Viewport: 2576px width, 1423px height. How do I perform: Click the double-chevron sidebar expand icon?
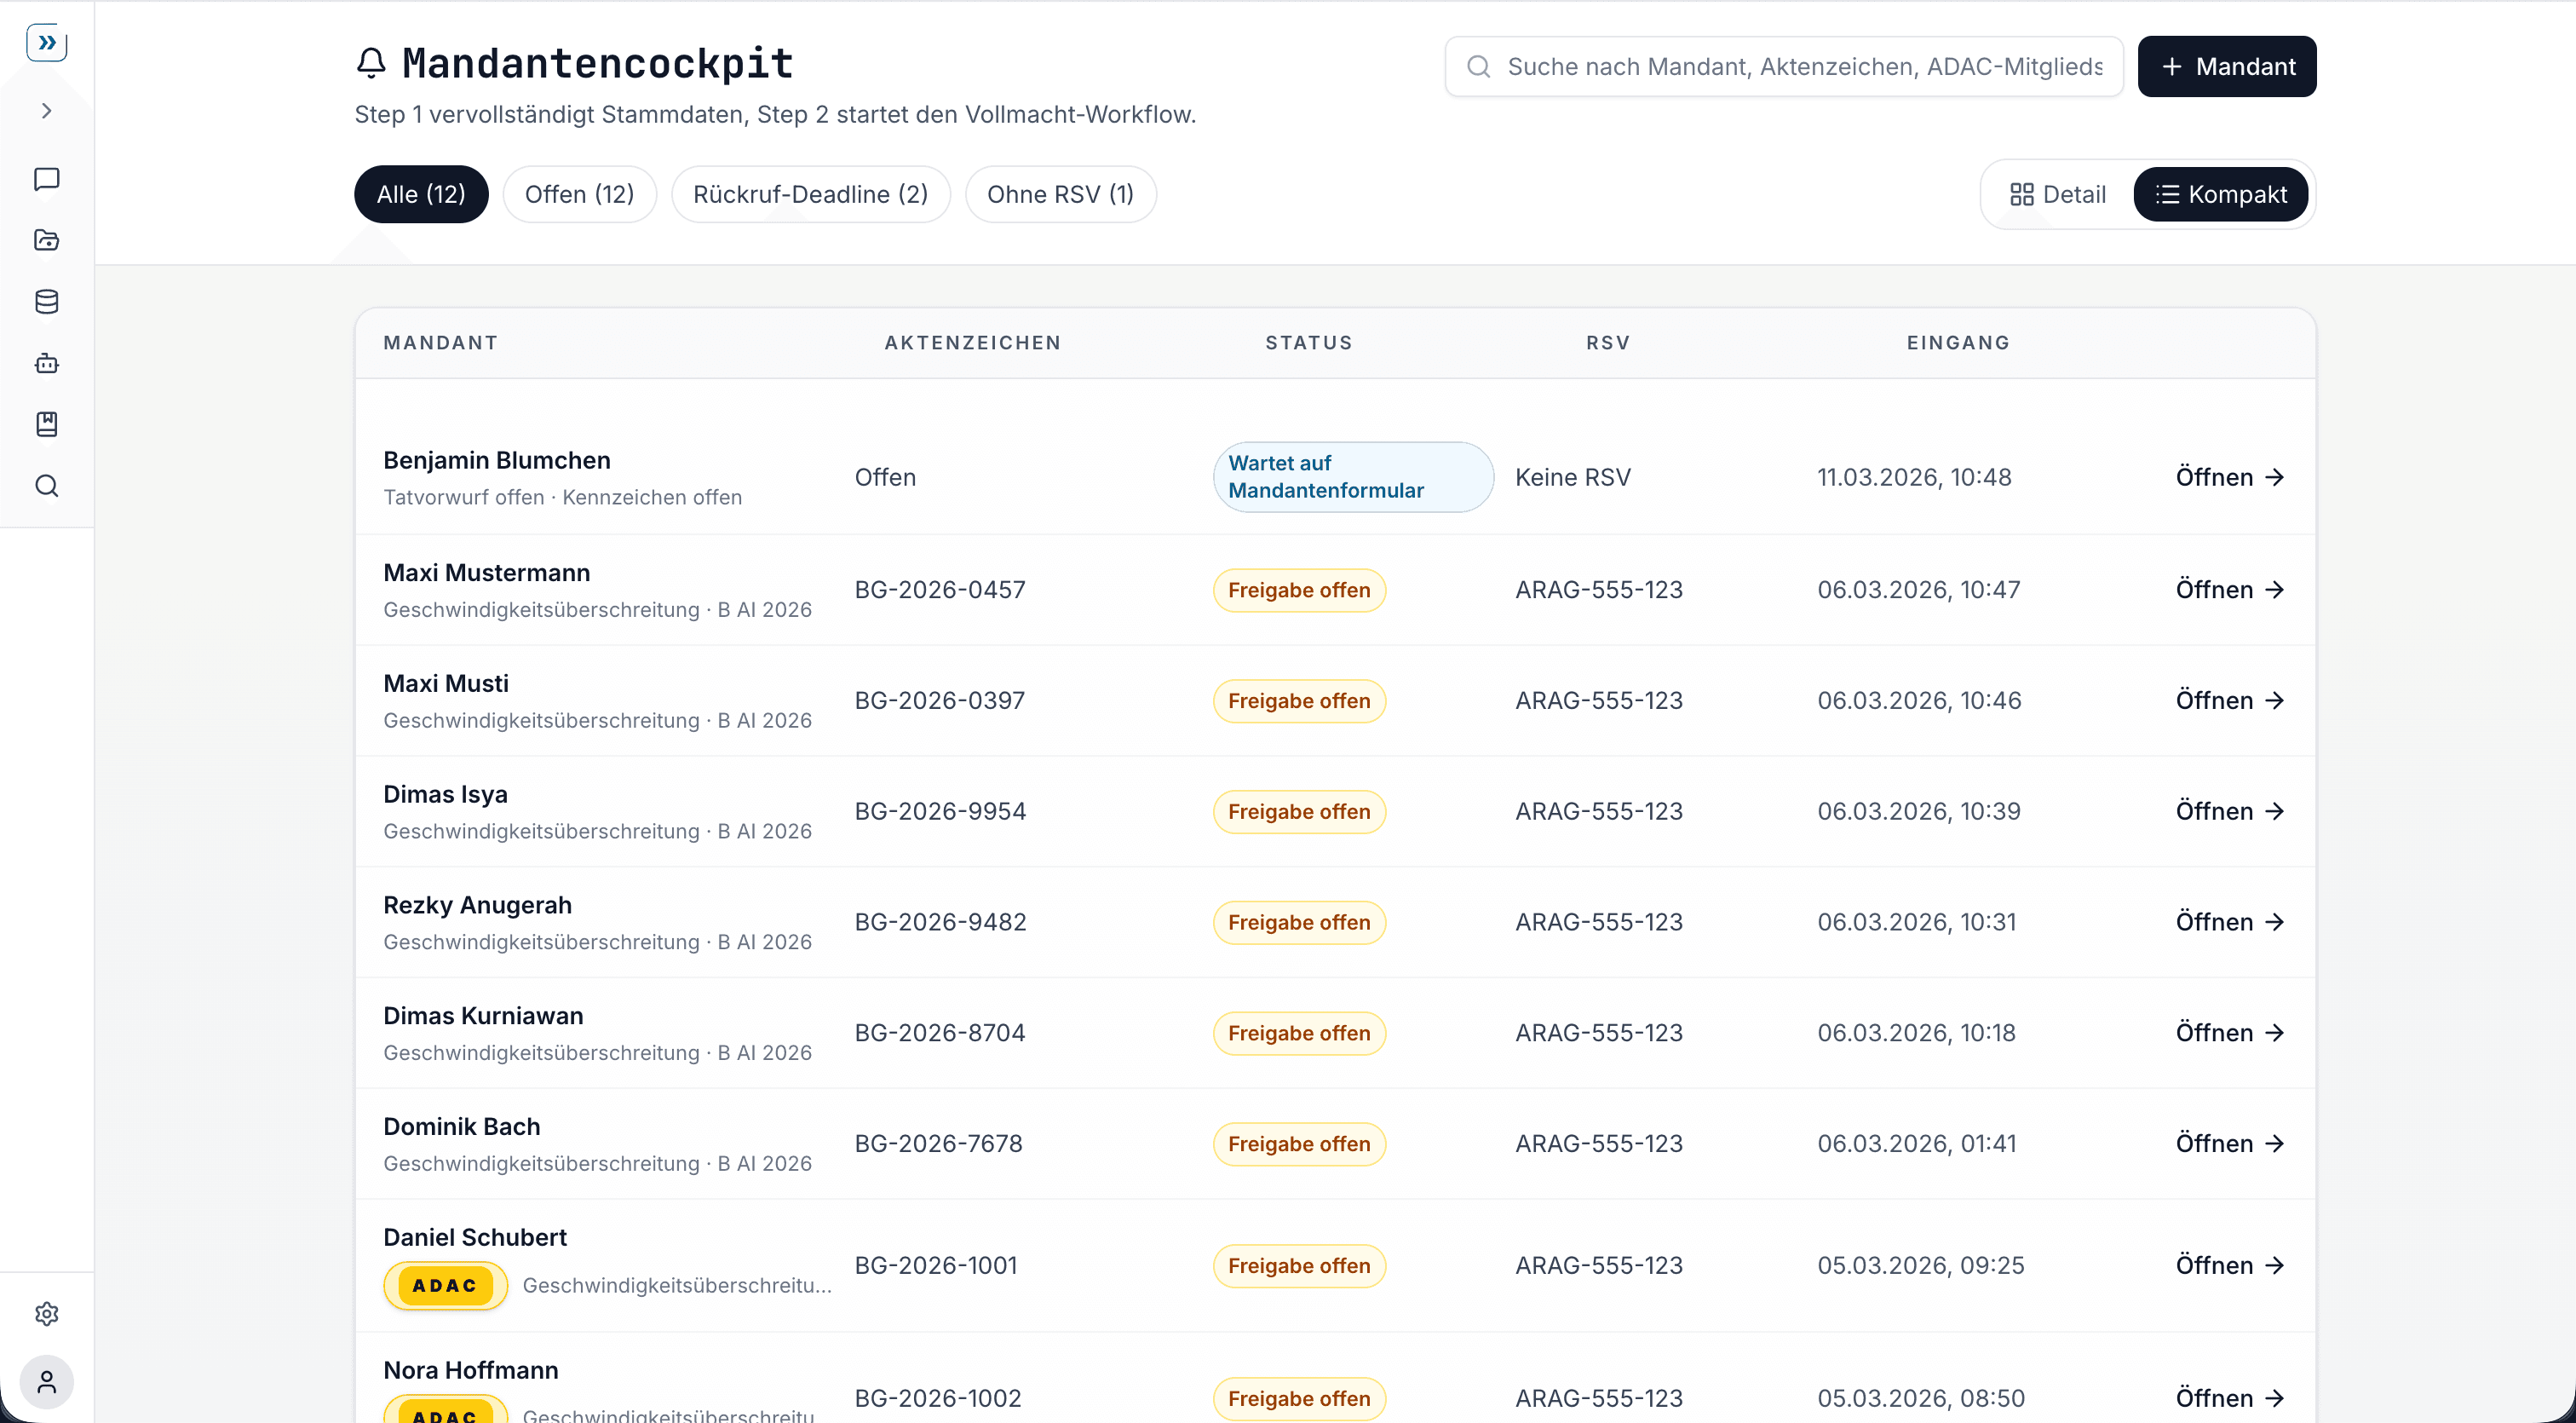point(46,42)
